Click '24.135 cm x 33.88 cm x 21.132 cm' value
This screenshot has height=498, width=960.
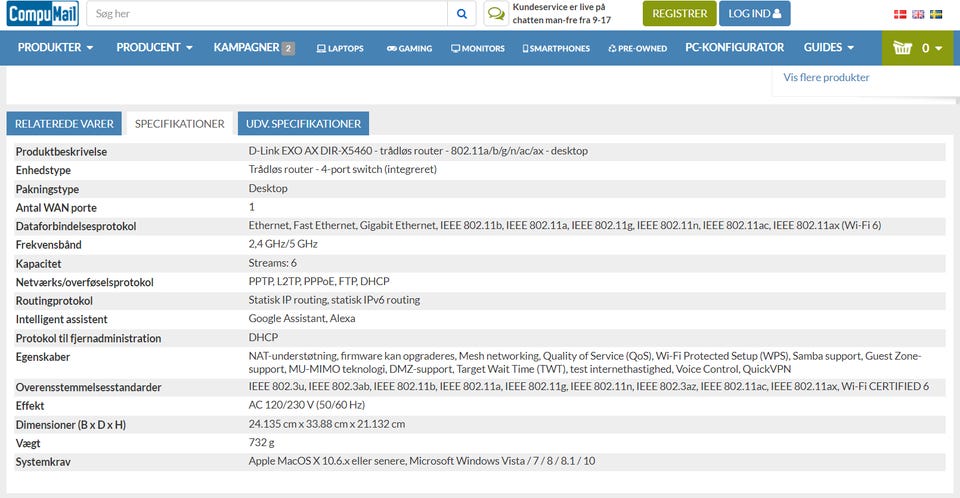coord(326,424)
